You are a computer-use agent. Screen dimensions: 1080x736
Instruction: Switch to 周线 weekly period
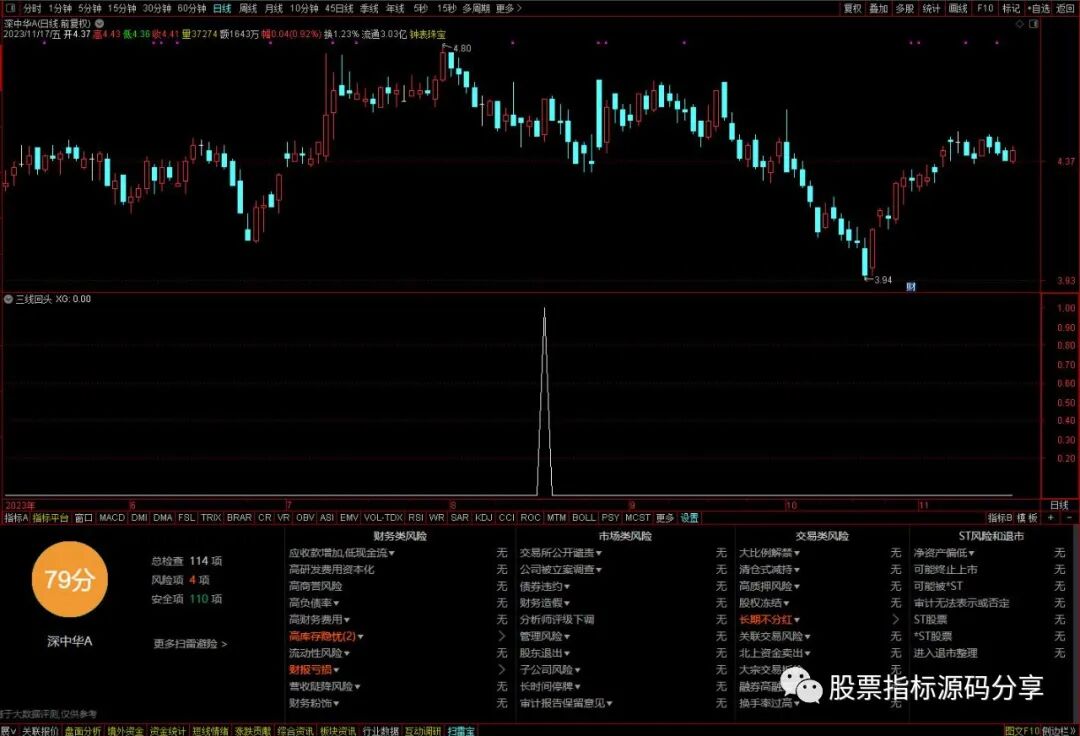(248, 8)
